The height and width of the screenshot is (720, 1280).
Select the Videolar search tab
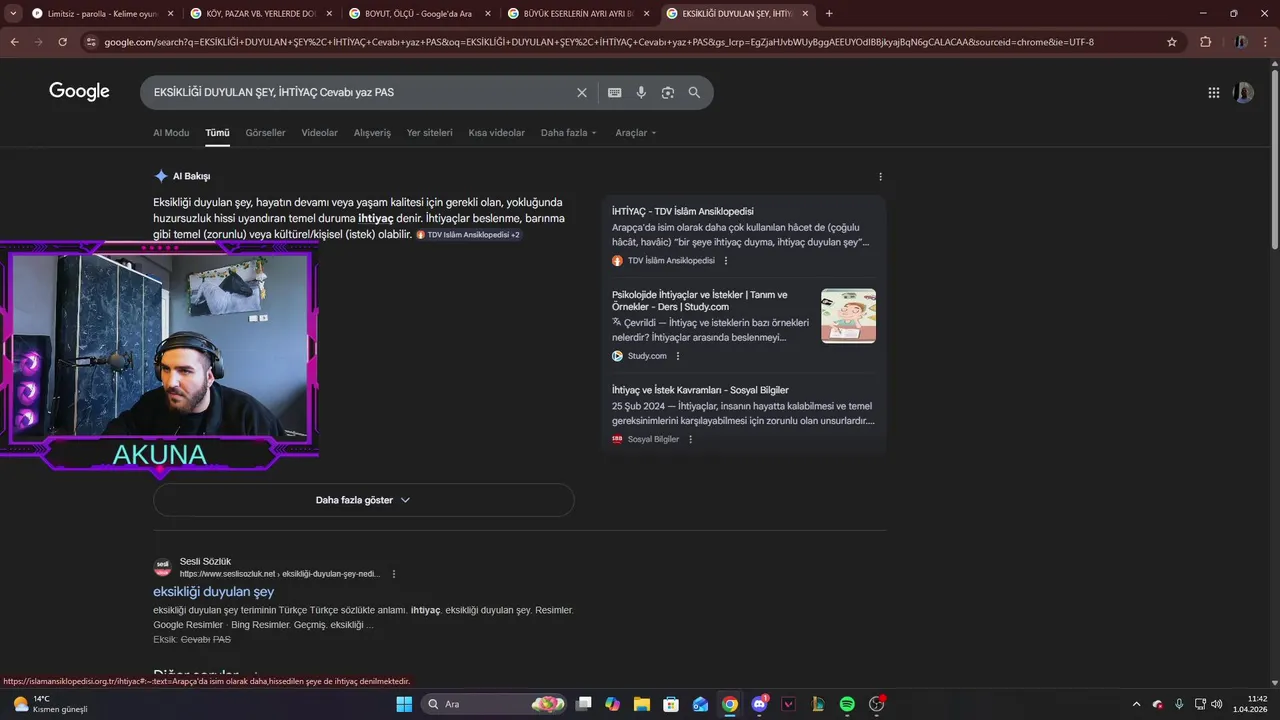320,133
